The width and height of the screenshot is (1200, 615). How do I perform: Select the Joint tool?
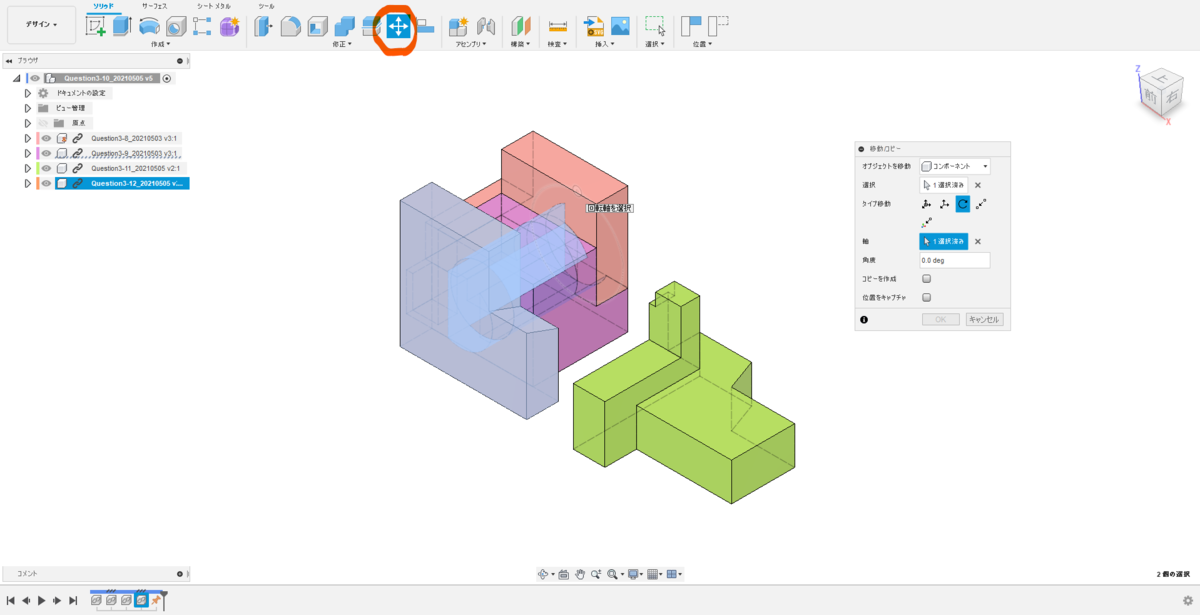tap(486, 27)
